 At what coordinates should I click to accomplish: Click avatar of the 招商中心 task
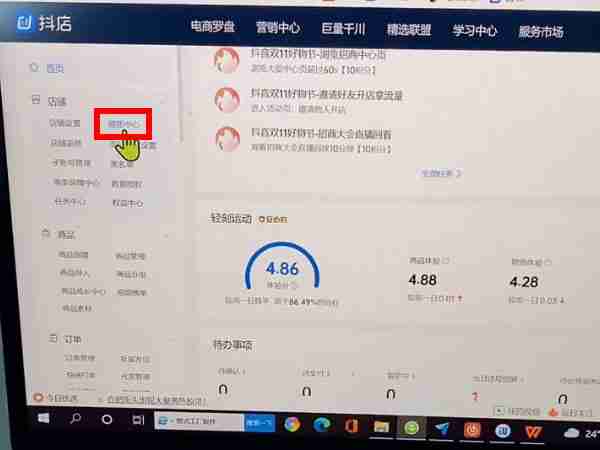tap(227, 60)
